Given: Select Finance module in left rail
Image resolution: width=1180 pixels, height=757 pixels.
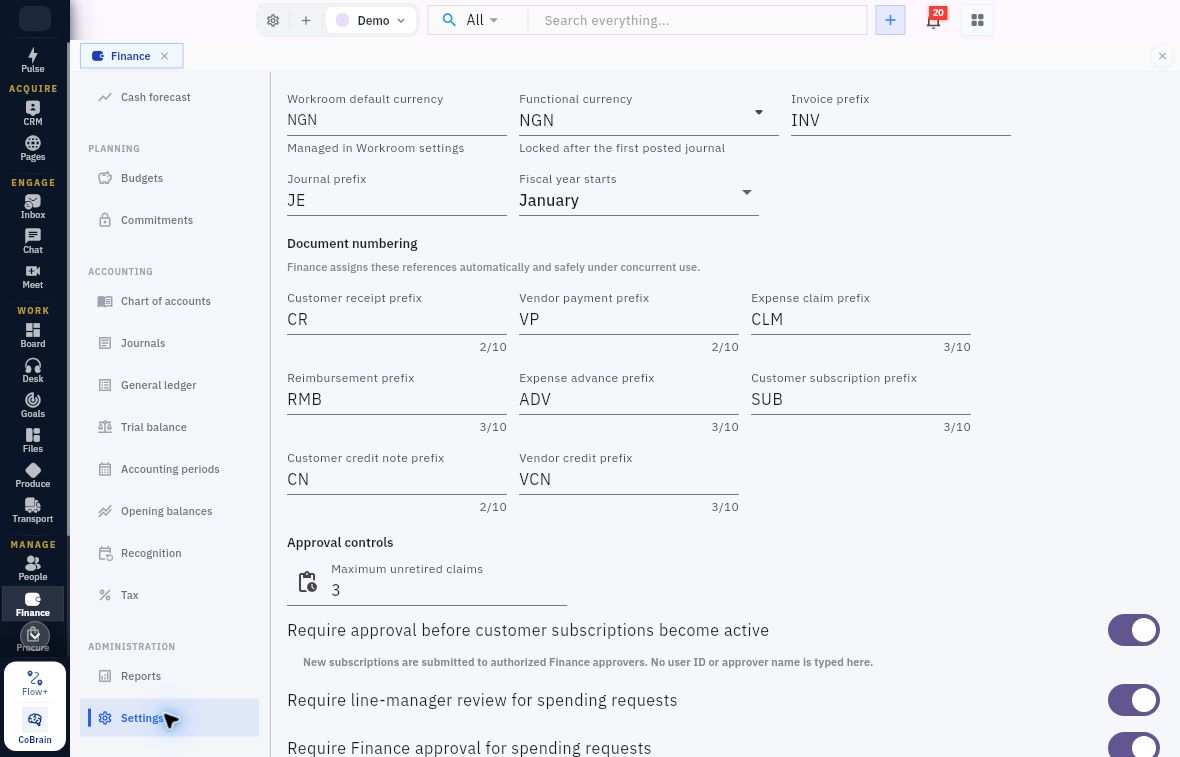Looking at the screenshot, I should click(x=32, y=604).
